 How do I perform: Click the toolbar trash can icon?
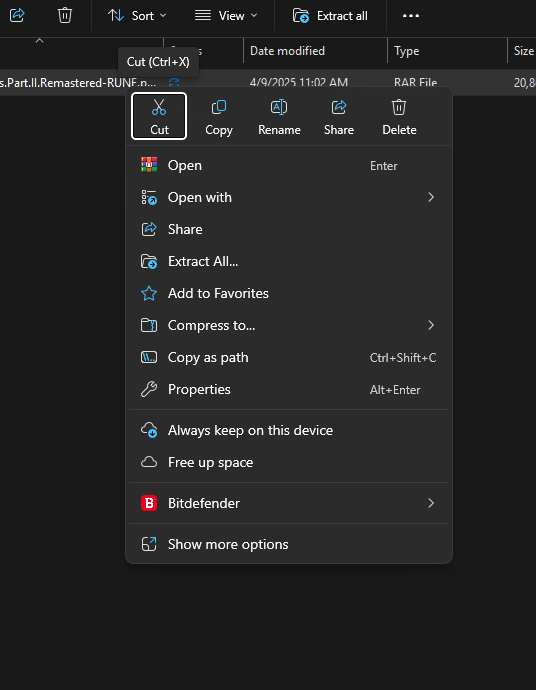[65, 15]
